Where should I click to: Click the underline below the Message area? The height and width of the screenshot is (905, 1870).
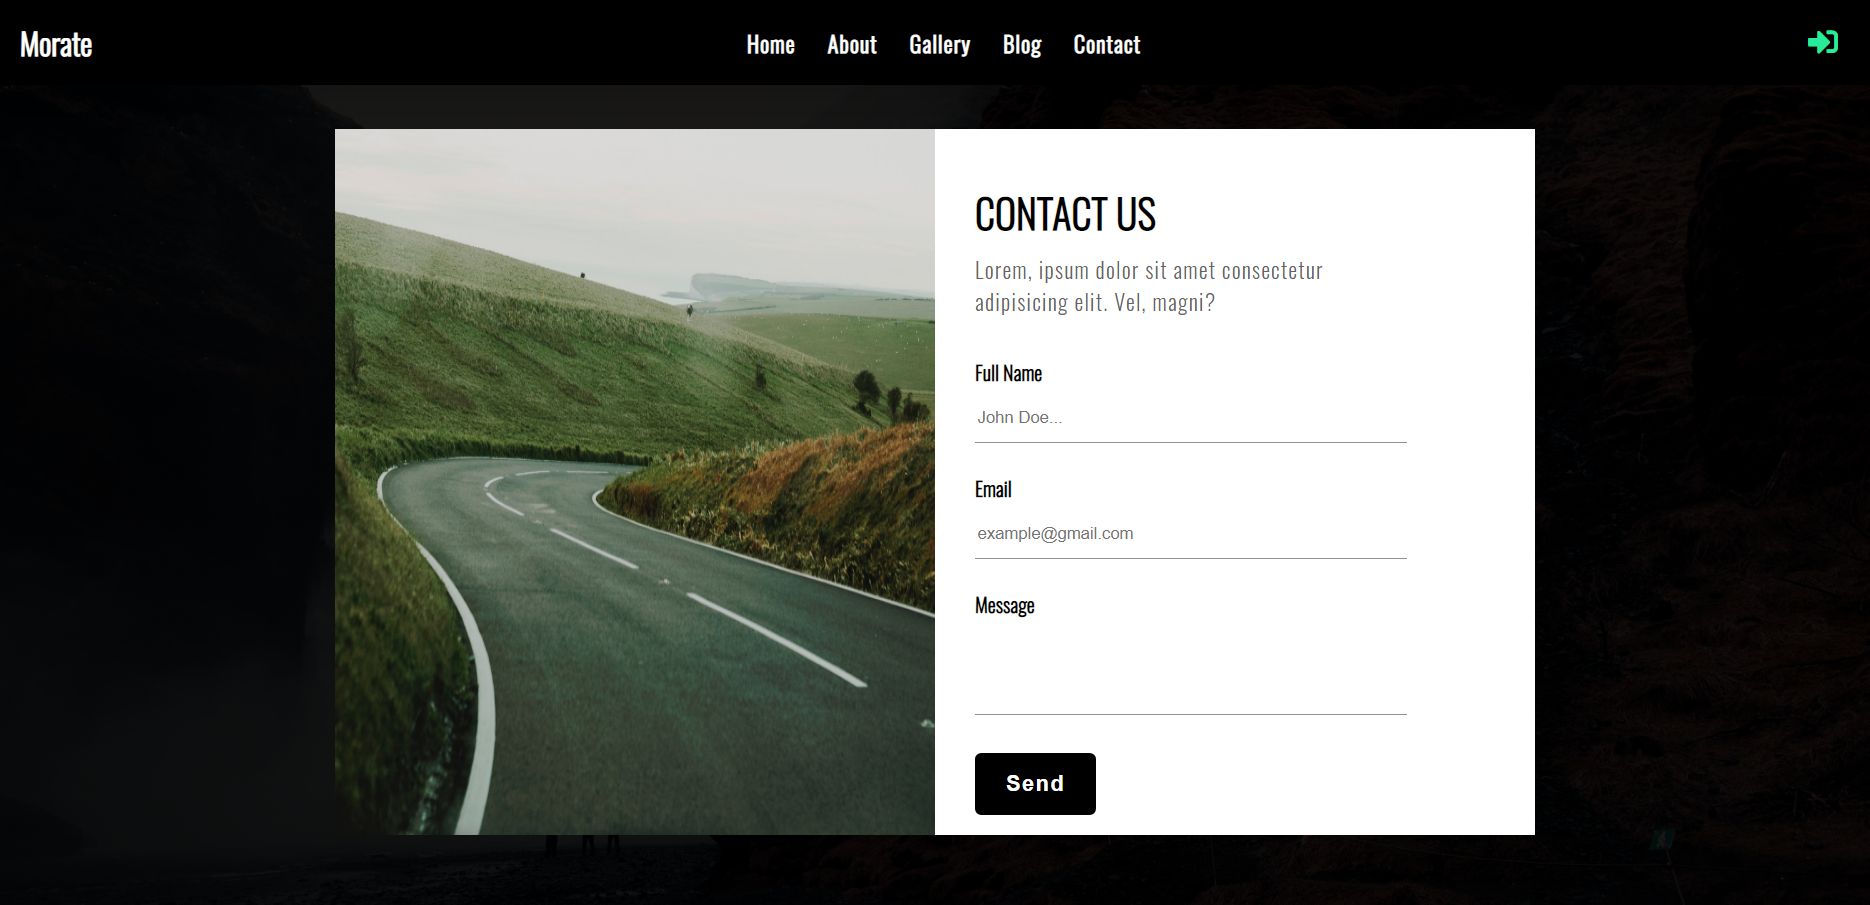(1190, 714)
